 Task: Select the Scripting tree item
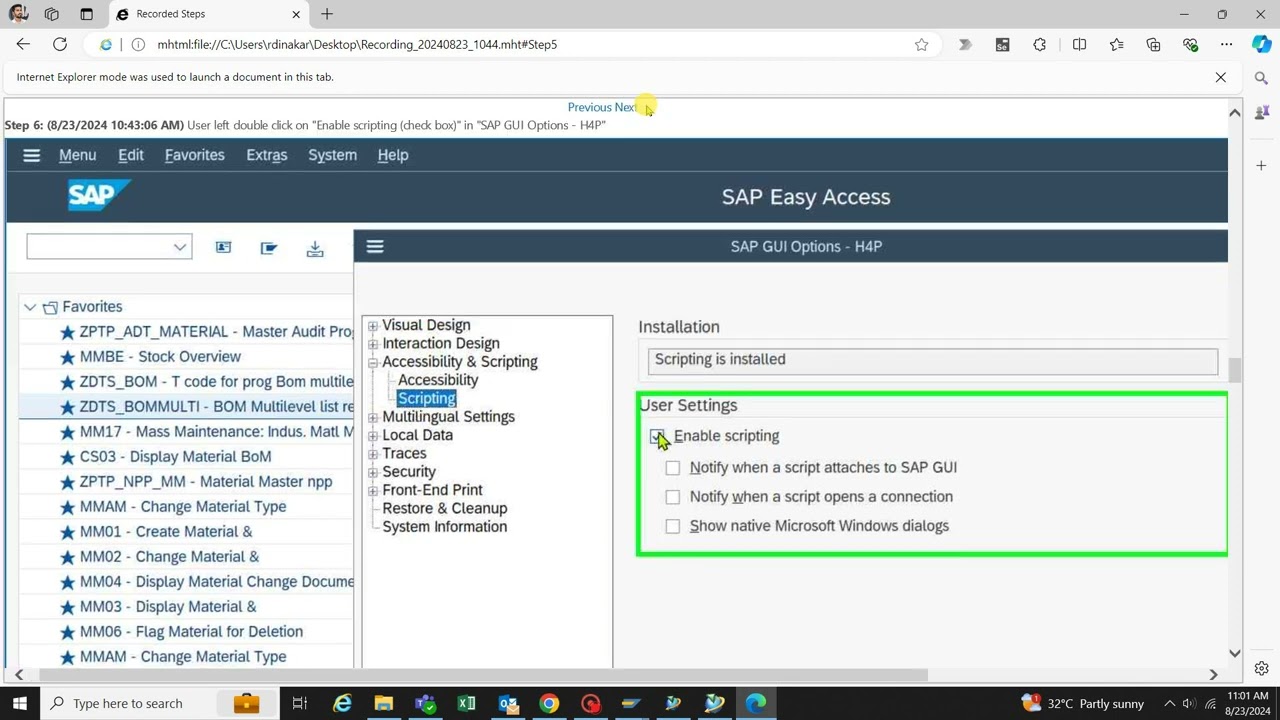click(x=427, y=398)
